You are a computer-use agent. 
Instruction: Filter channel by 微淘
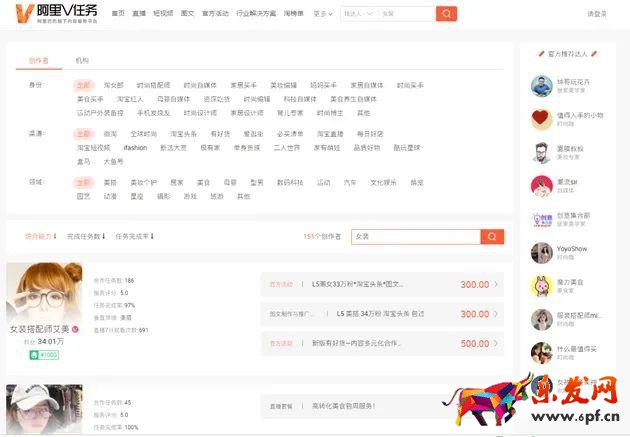click(110, 134)
